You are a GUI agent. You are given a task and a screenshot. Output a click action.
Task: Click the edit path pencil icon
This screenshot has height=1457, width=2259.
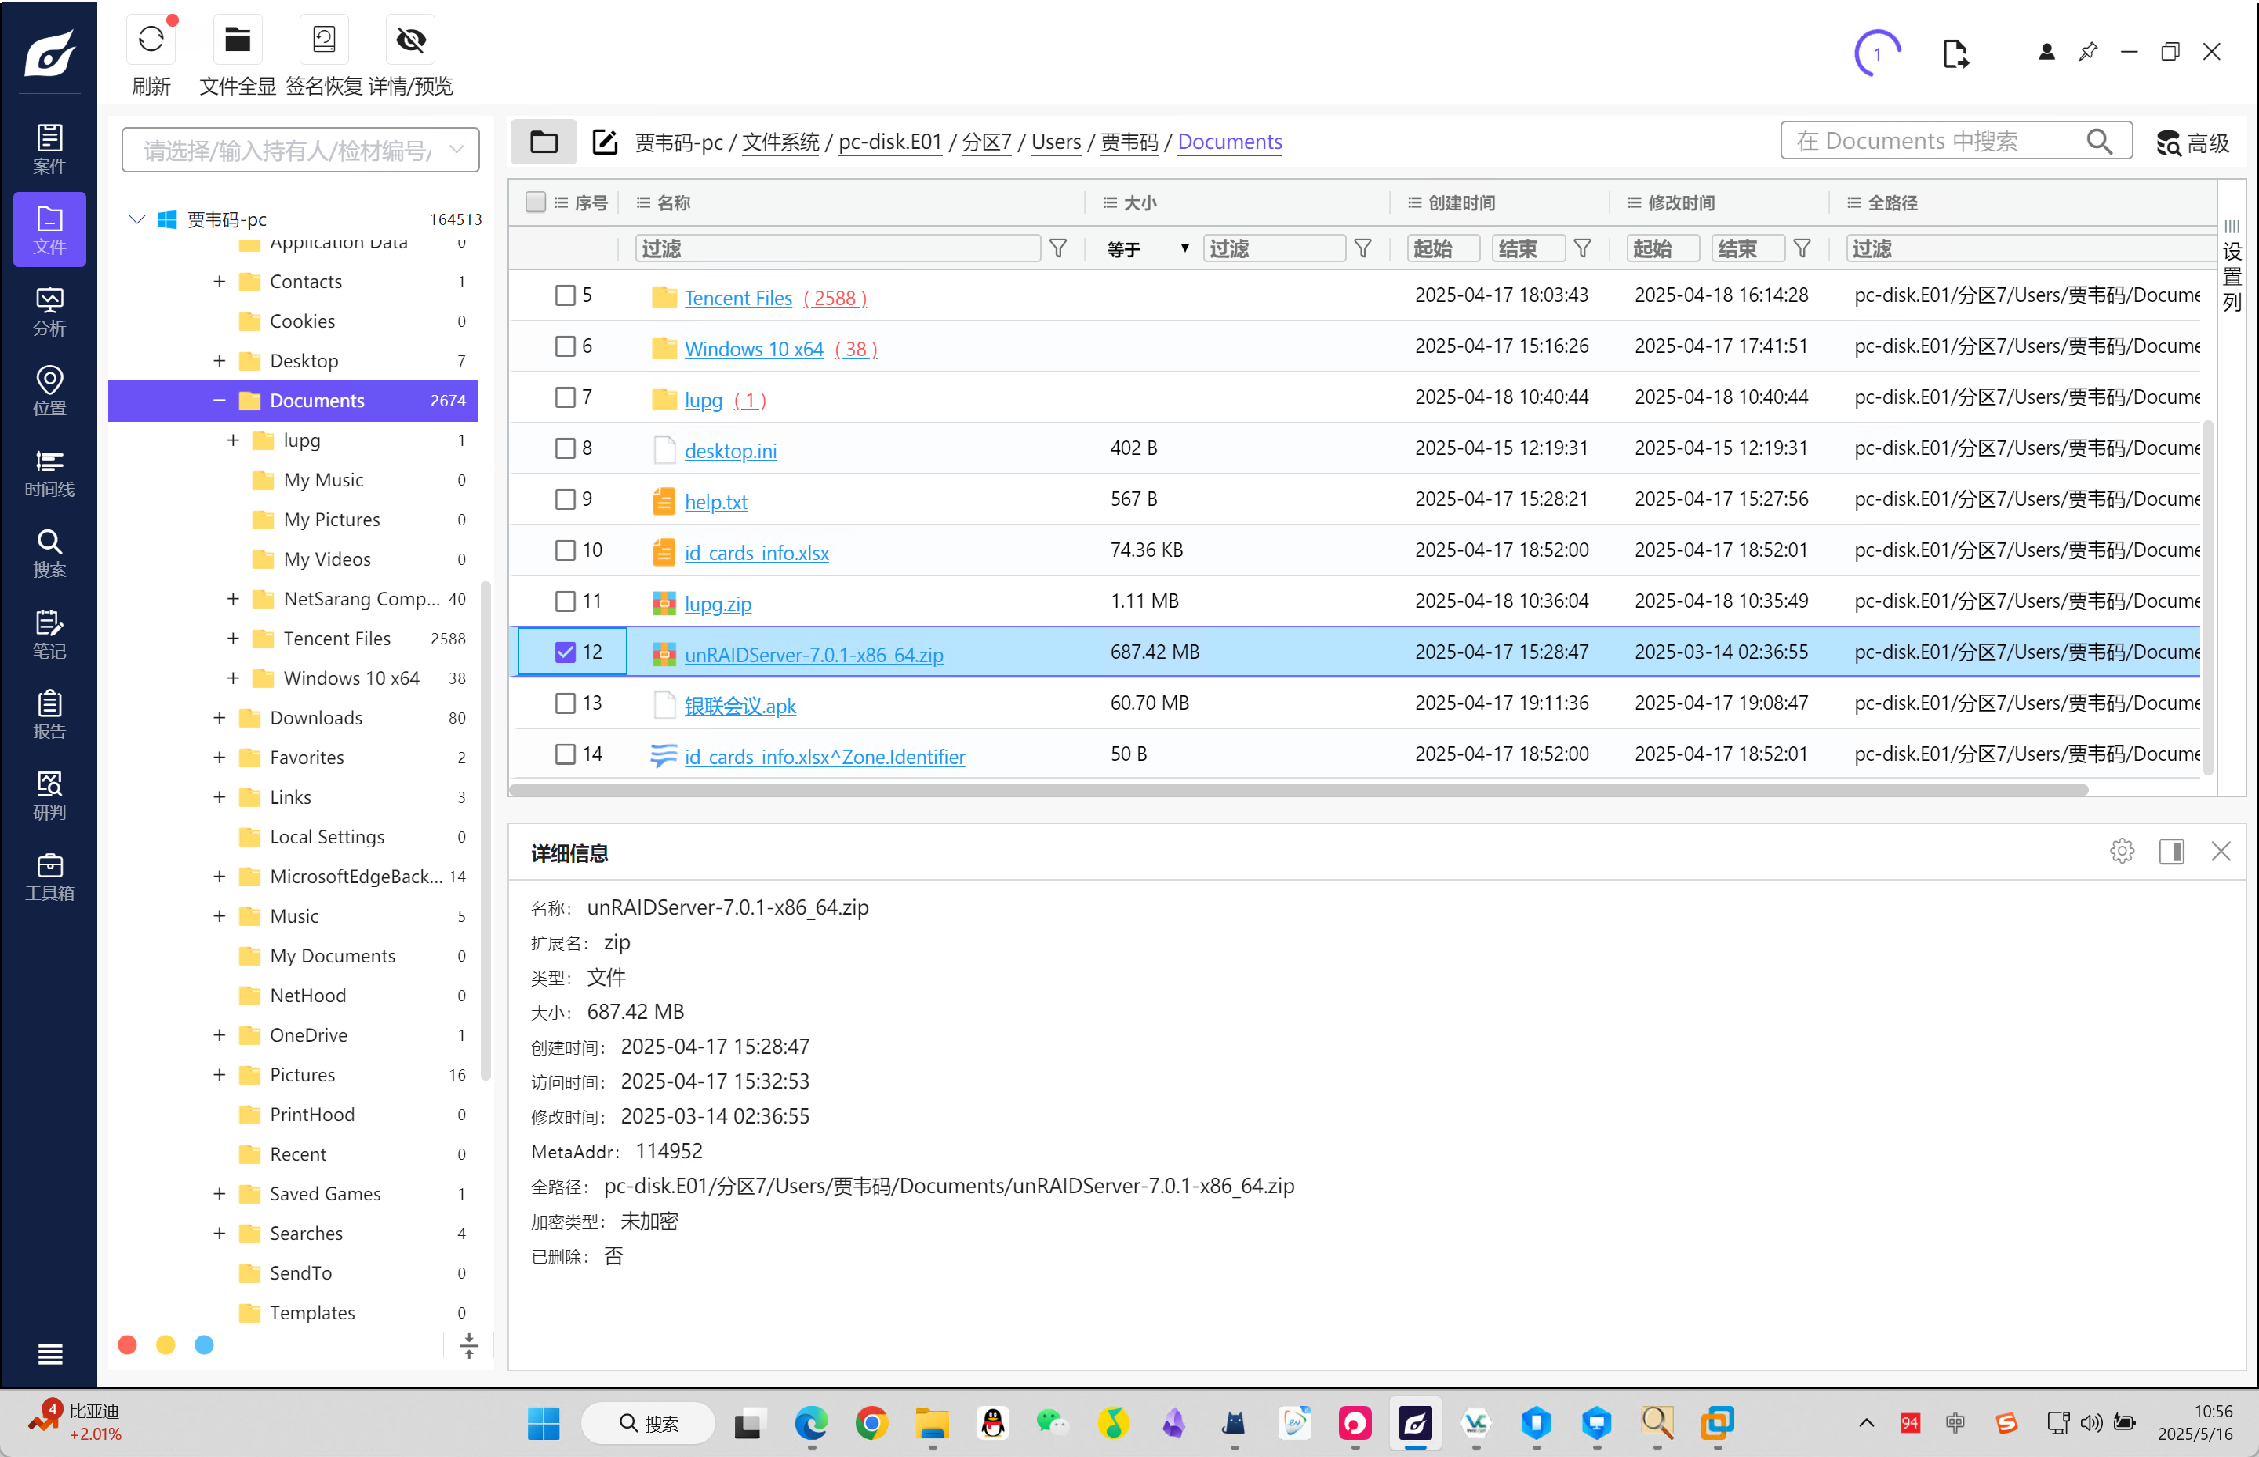(x=604, y=142)
